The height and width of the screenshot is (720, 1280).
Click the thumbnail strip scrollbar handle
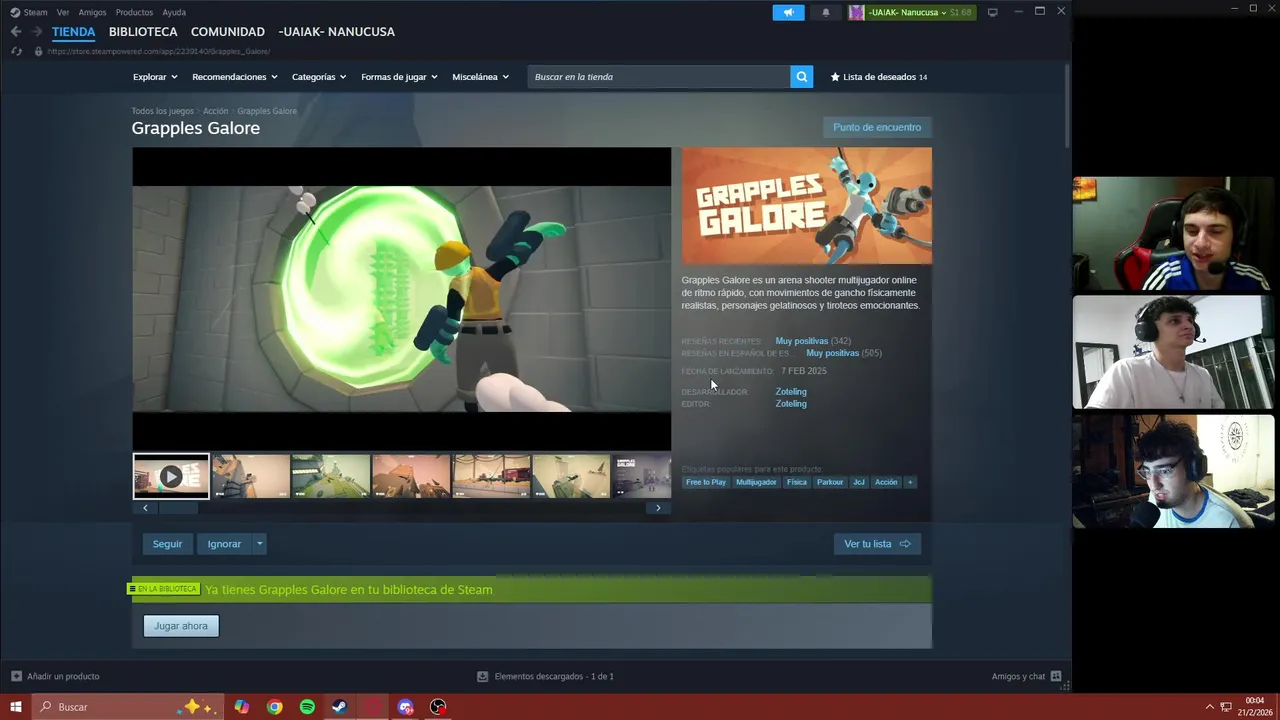[x=179, y=508]
